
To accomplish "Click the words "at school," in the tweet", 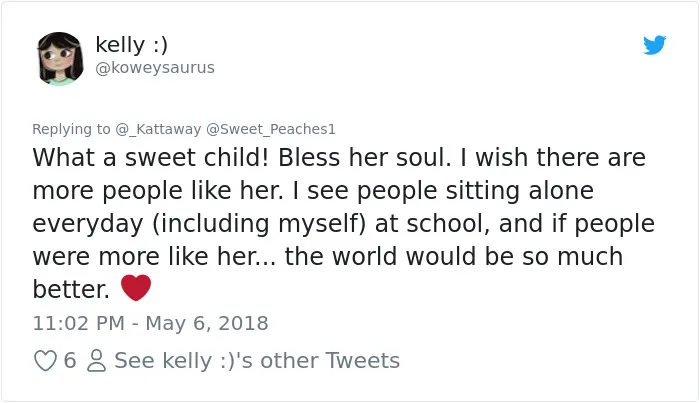I will pos(432,224).
